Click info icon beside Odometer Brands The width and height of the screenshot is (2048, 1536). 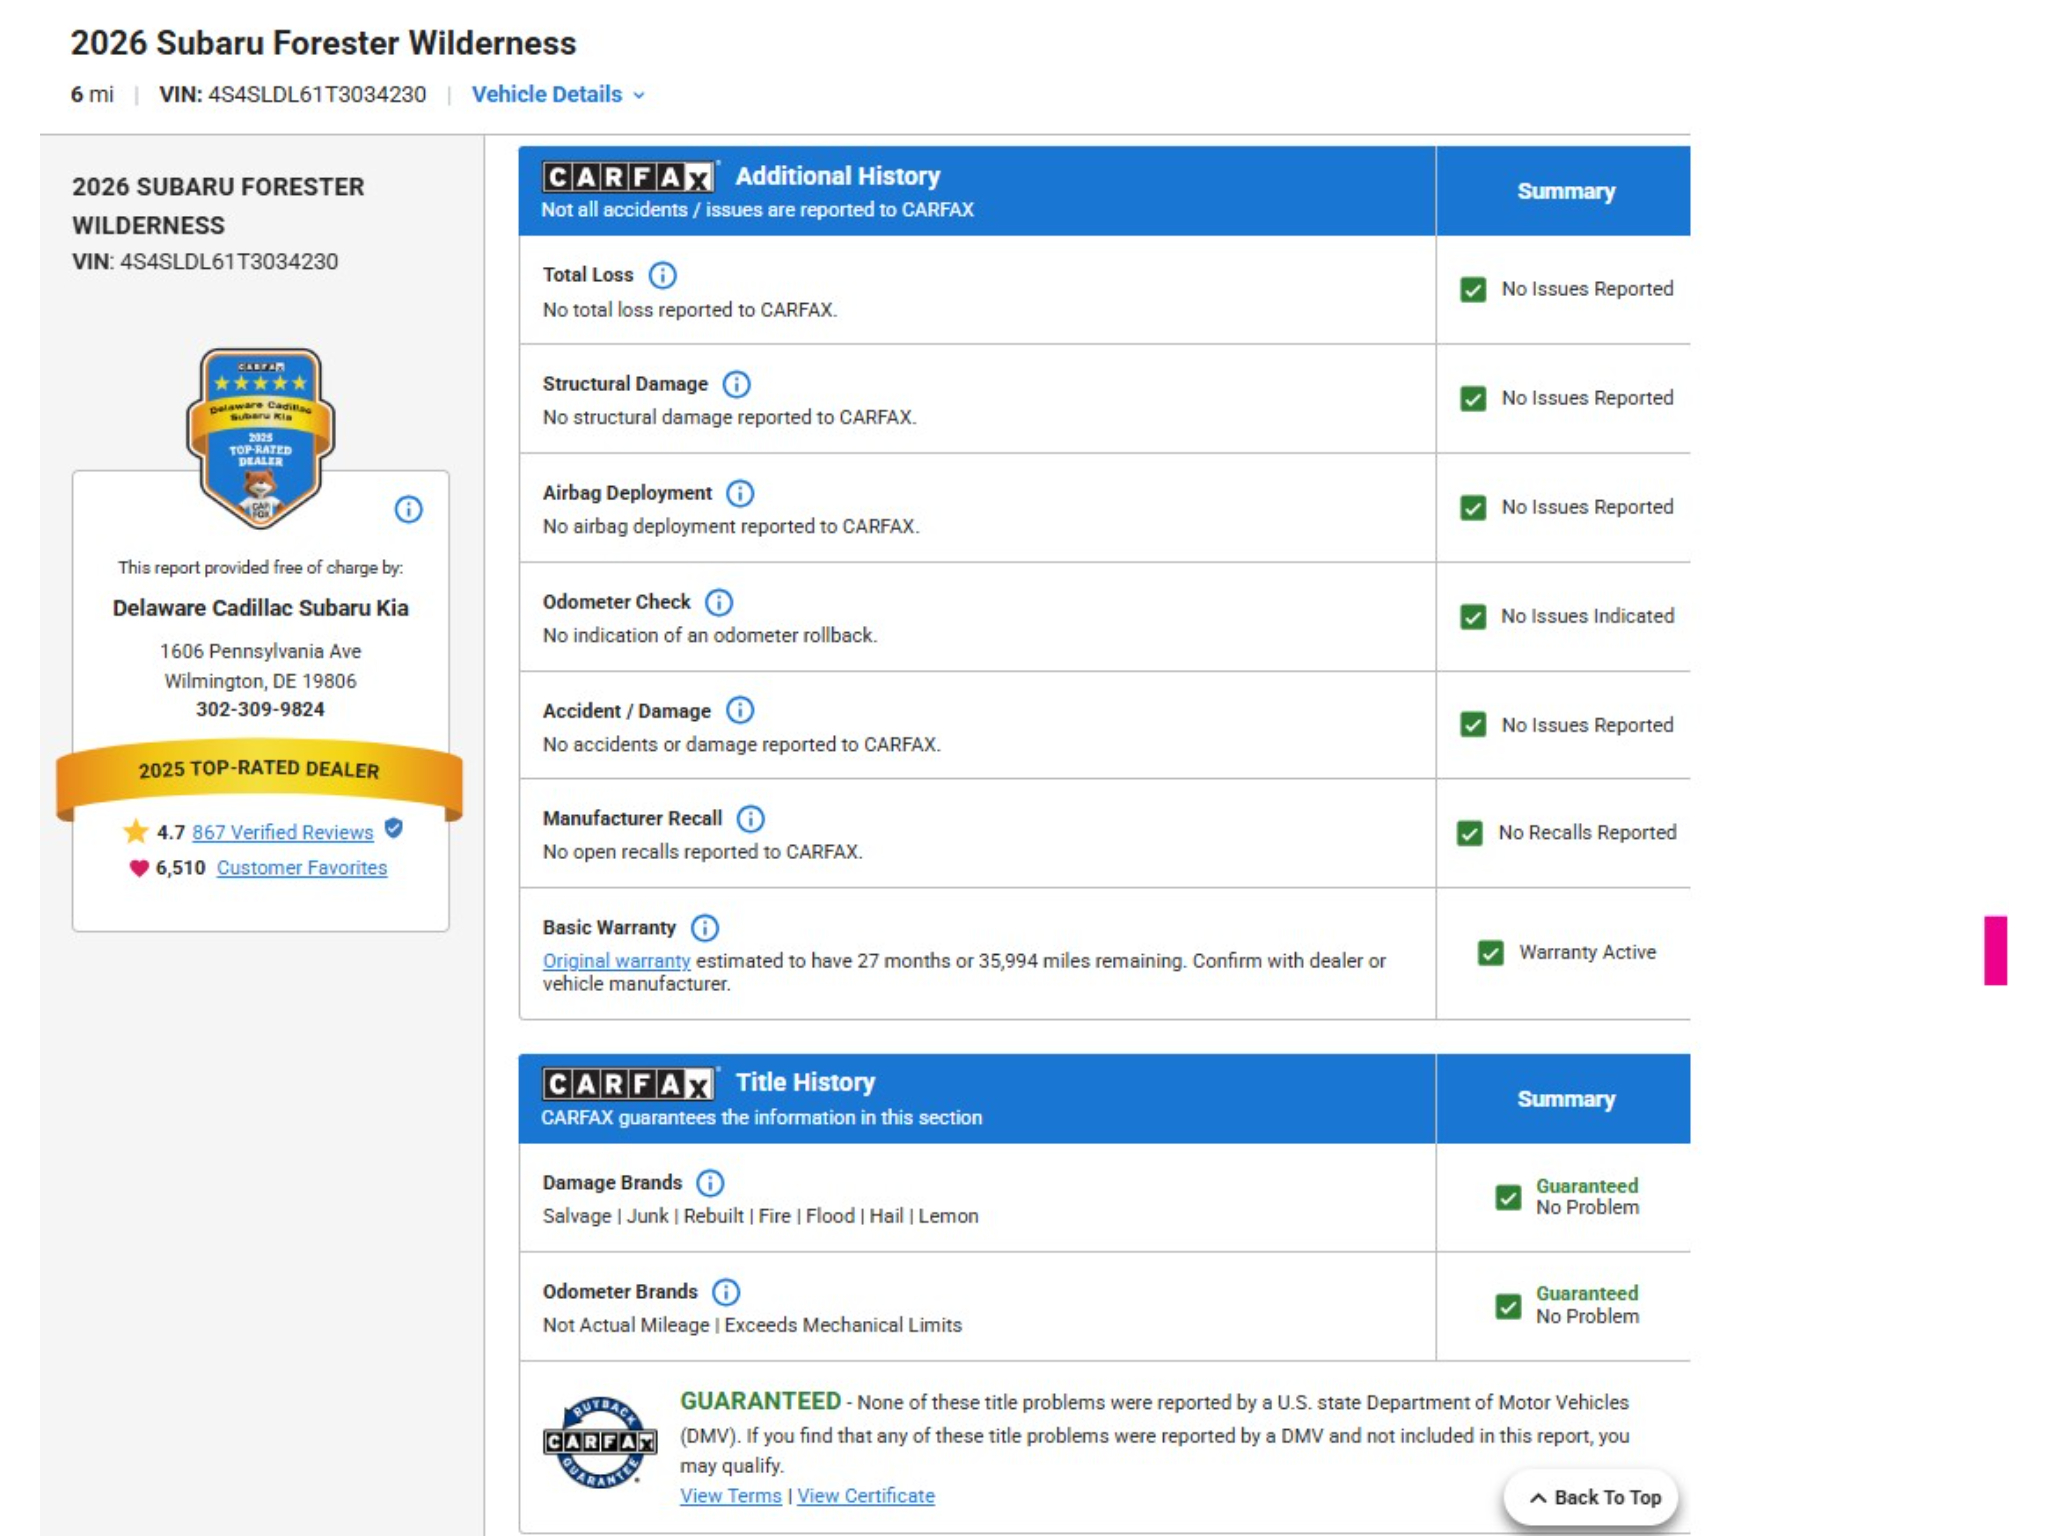tap(726, 1292)
